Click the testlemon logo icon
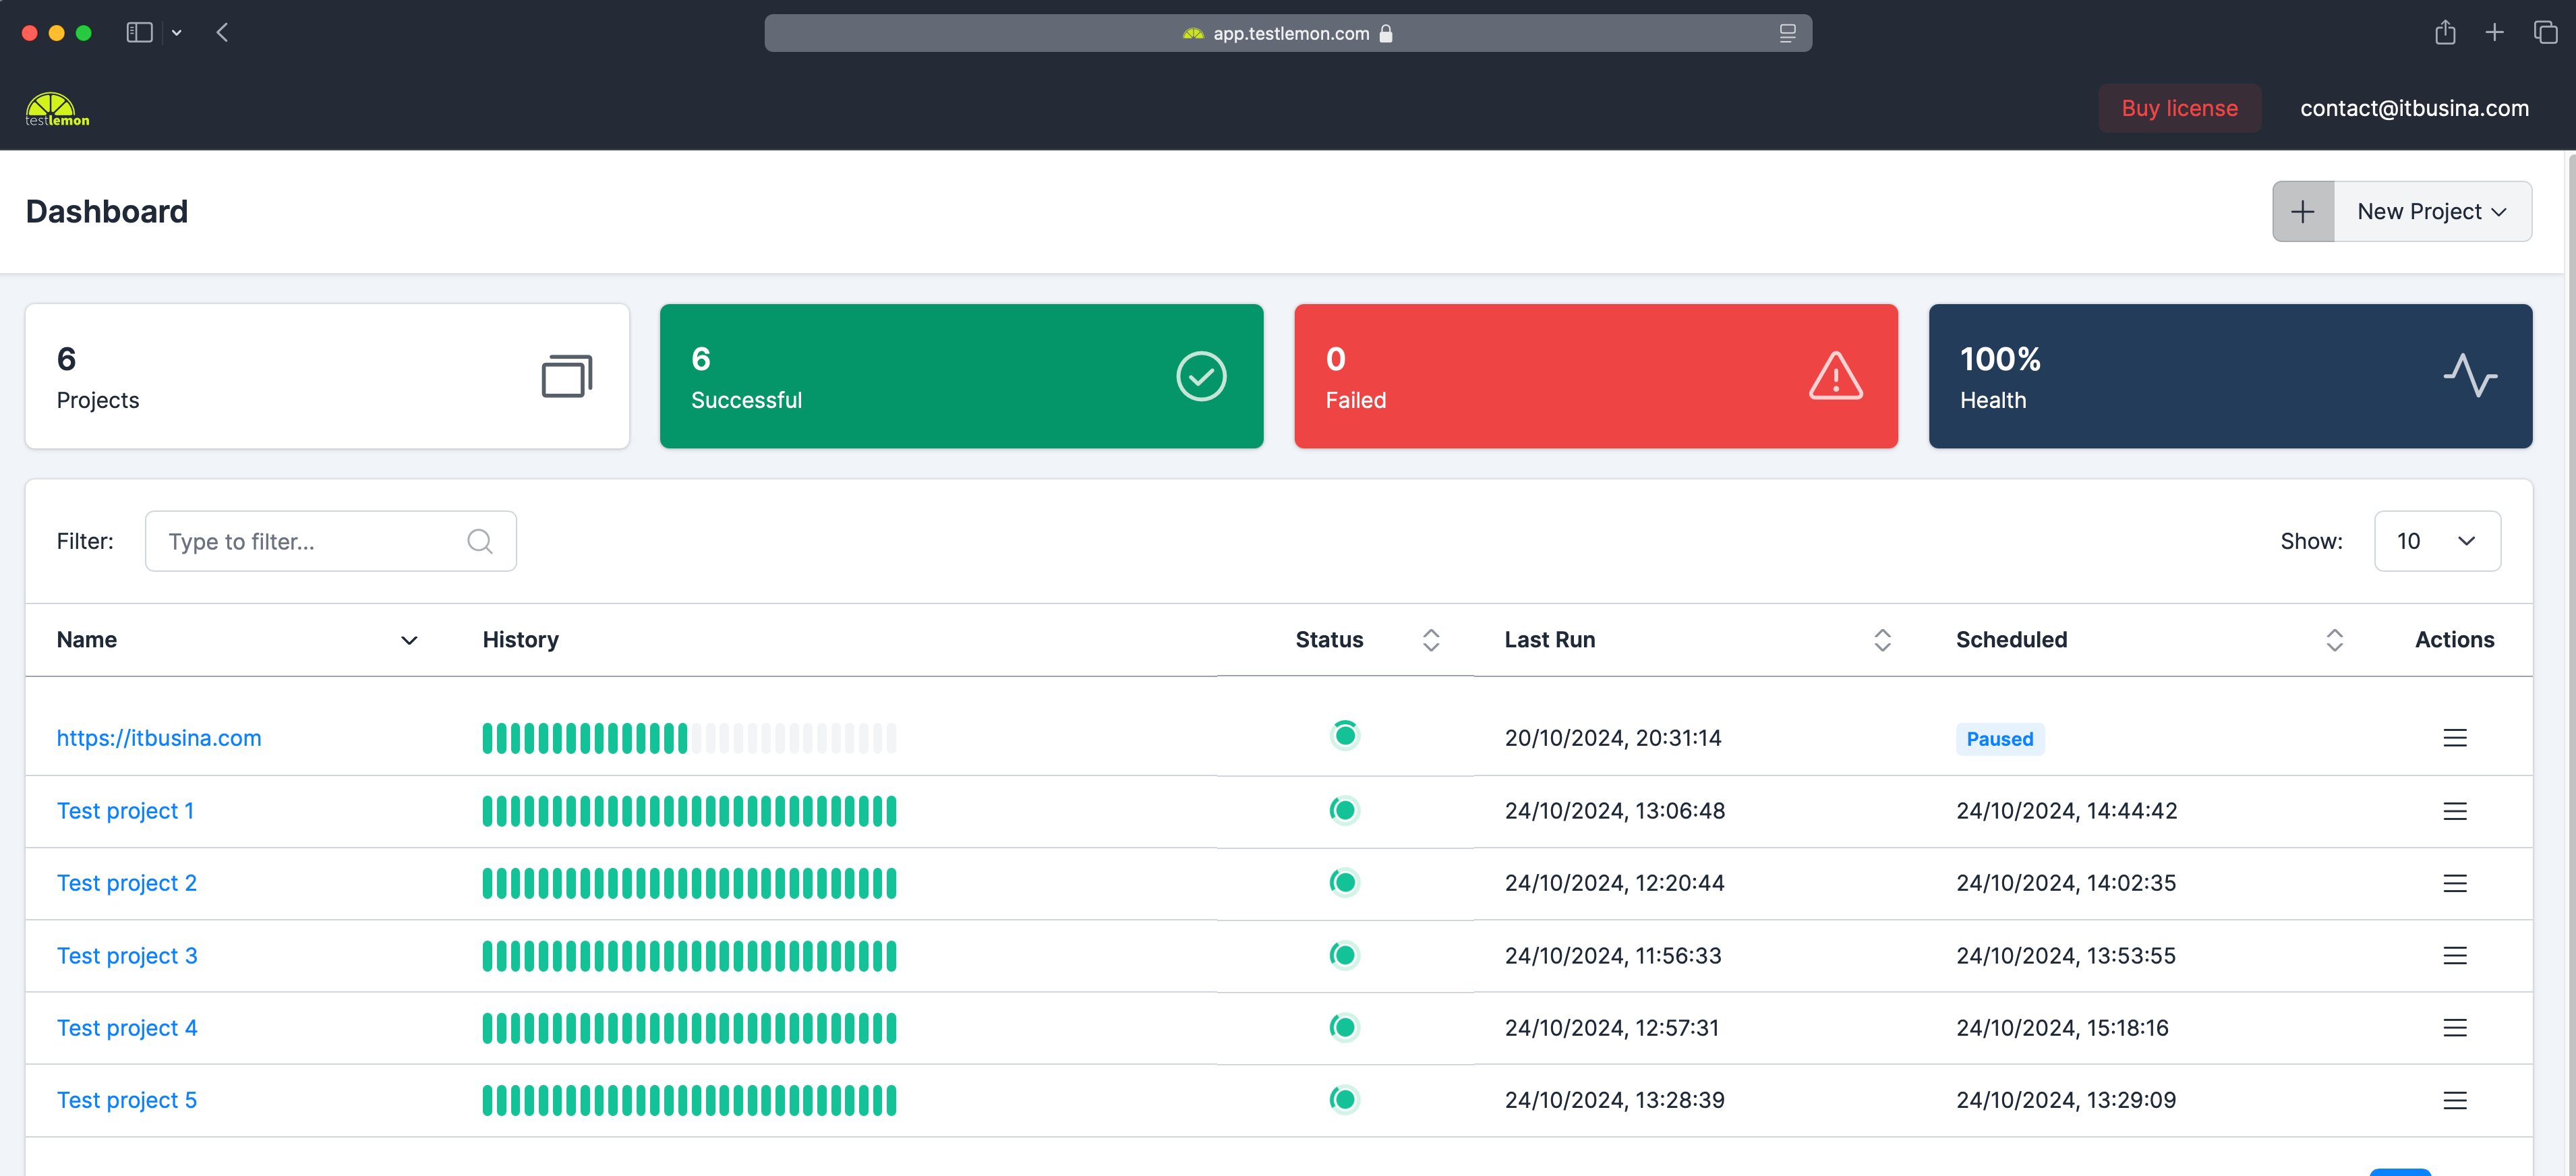 point(56,109)
